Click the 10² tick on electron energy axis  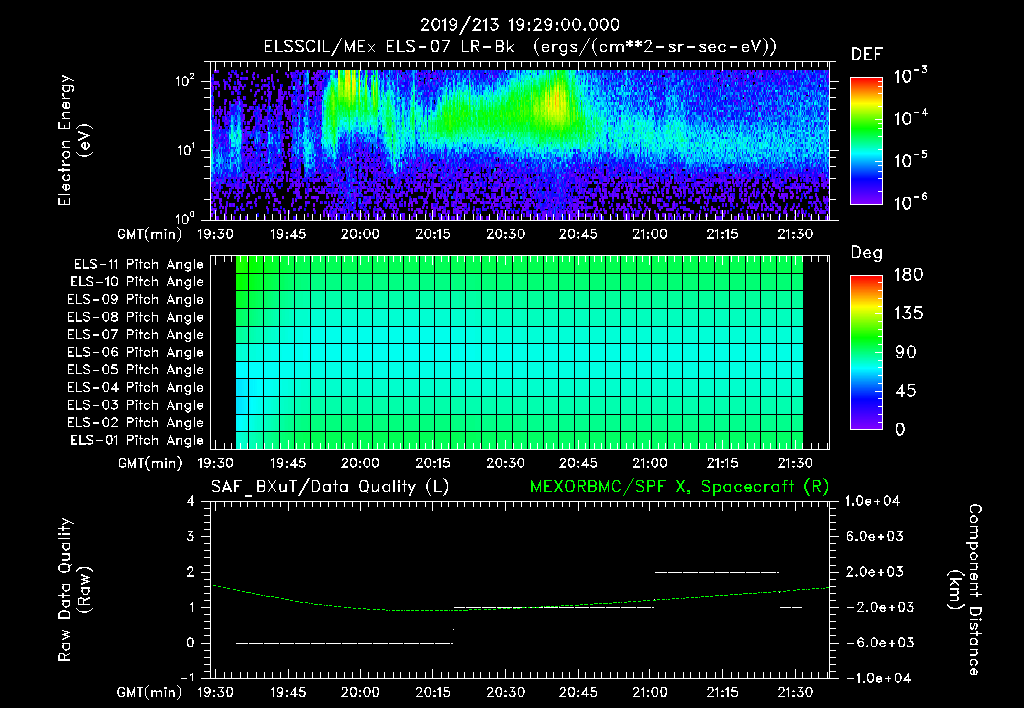click(185, 81)
